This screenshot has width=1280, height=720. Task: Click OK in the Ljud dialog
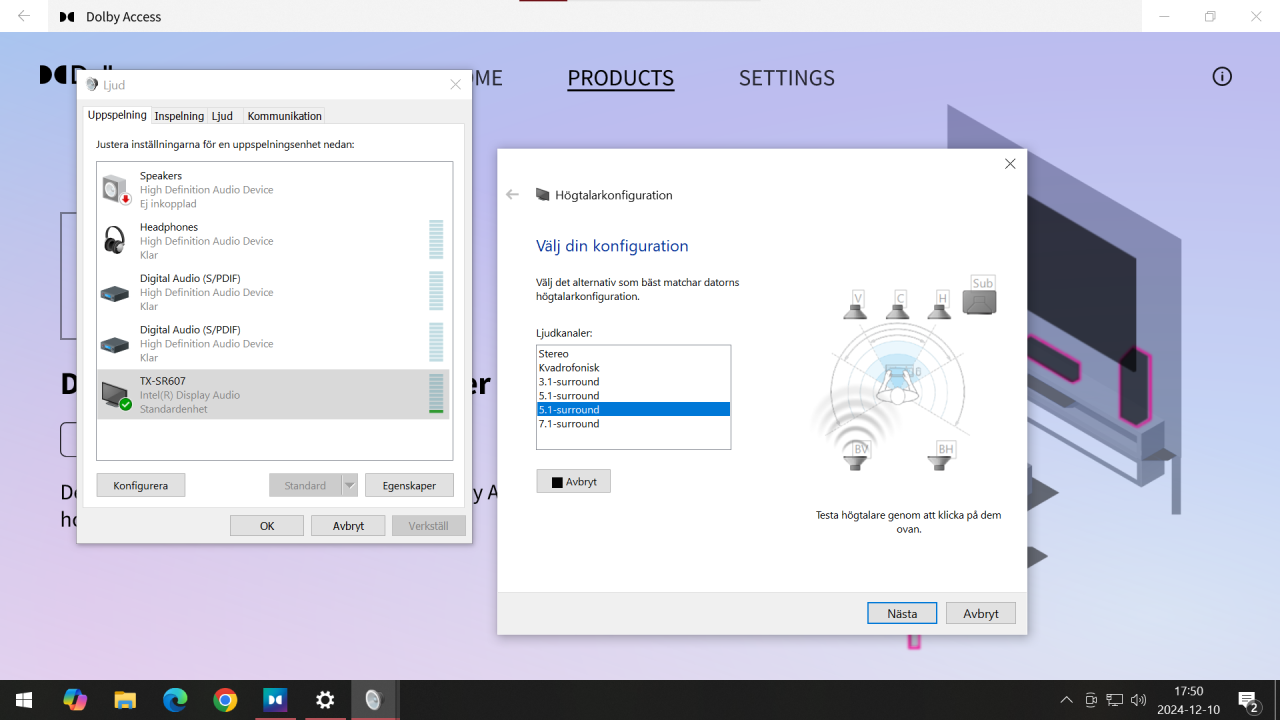tap(267, 525)
